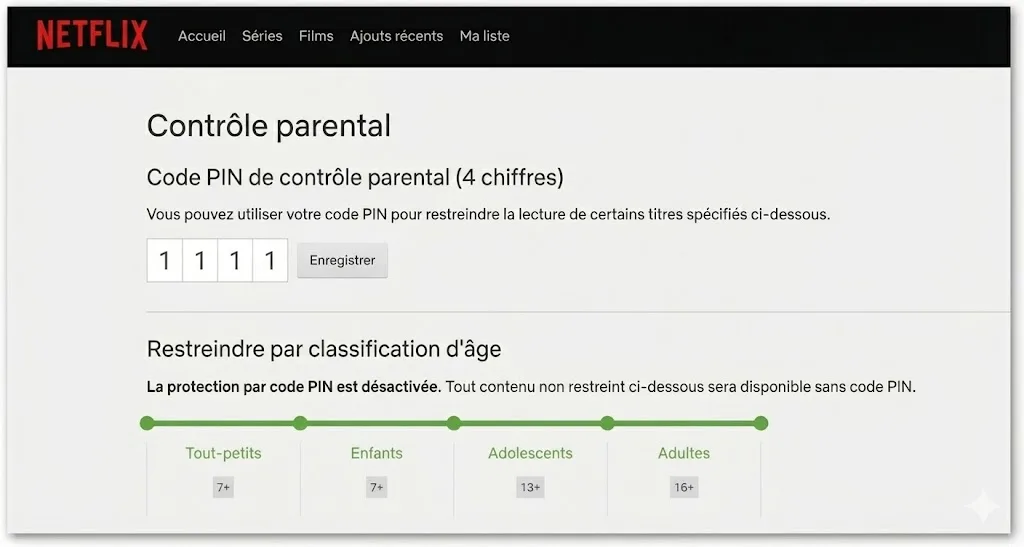Screen dimensions: 1024x547
Task: Open the Films section
Action: point(316,36)
